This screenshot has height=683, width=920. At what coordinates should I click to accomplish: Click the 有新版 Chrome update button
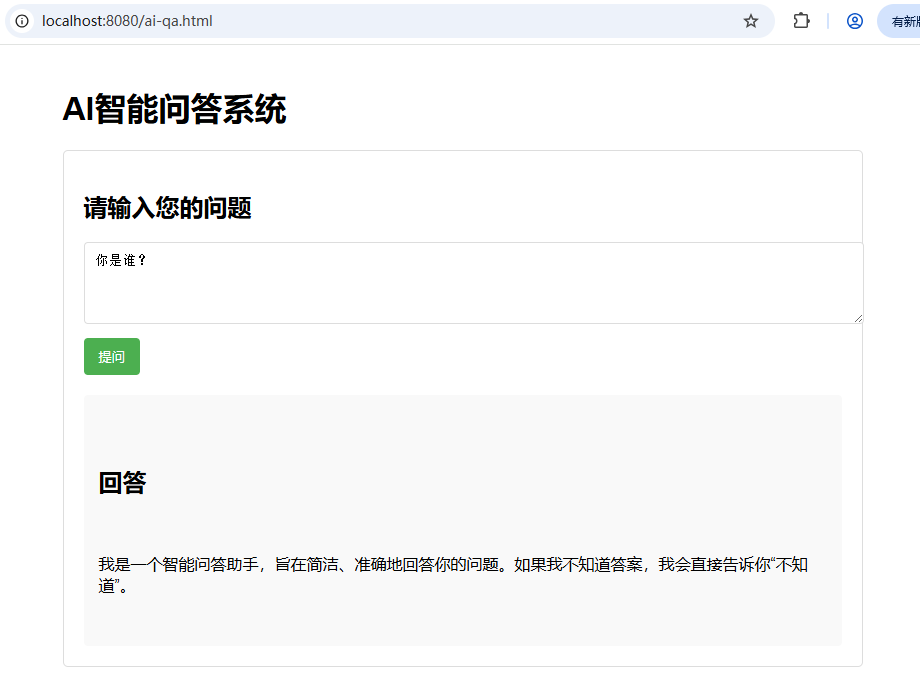tap(900, 21)
